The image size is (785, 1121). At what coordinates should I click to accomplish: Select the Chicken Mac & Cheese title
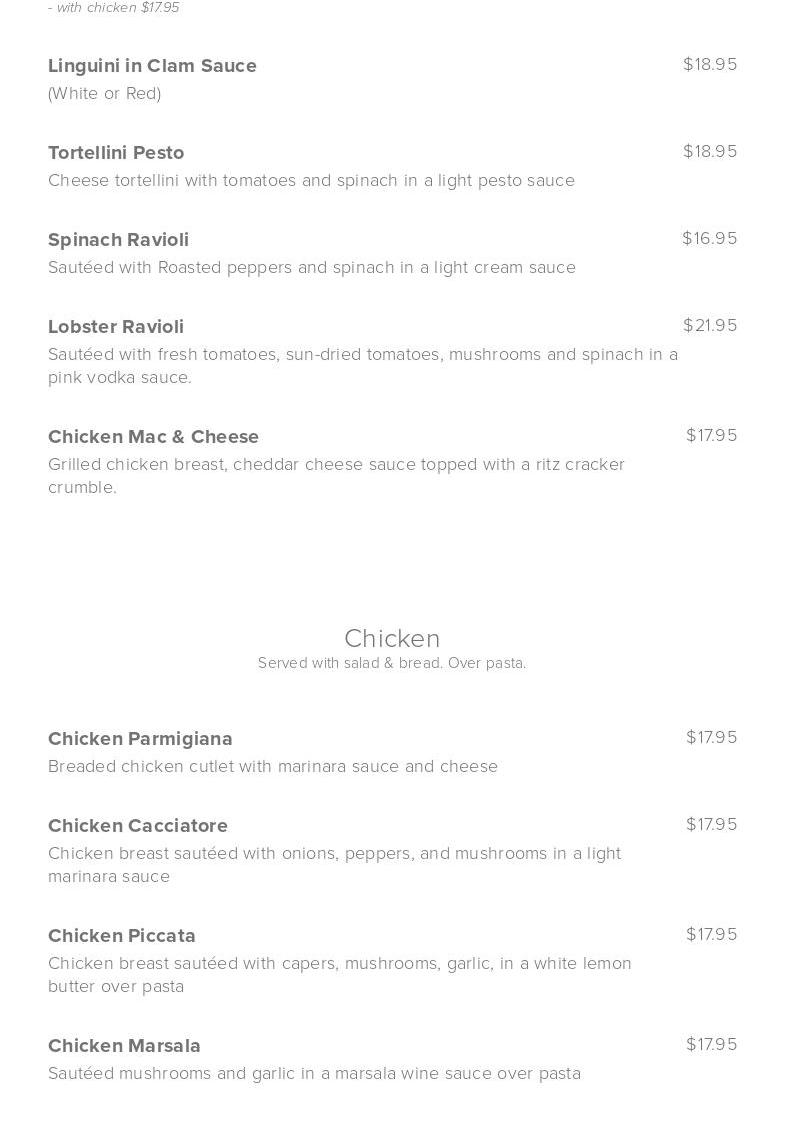pyautogui.click(x=153, y=437)
